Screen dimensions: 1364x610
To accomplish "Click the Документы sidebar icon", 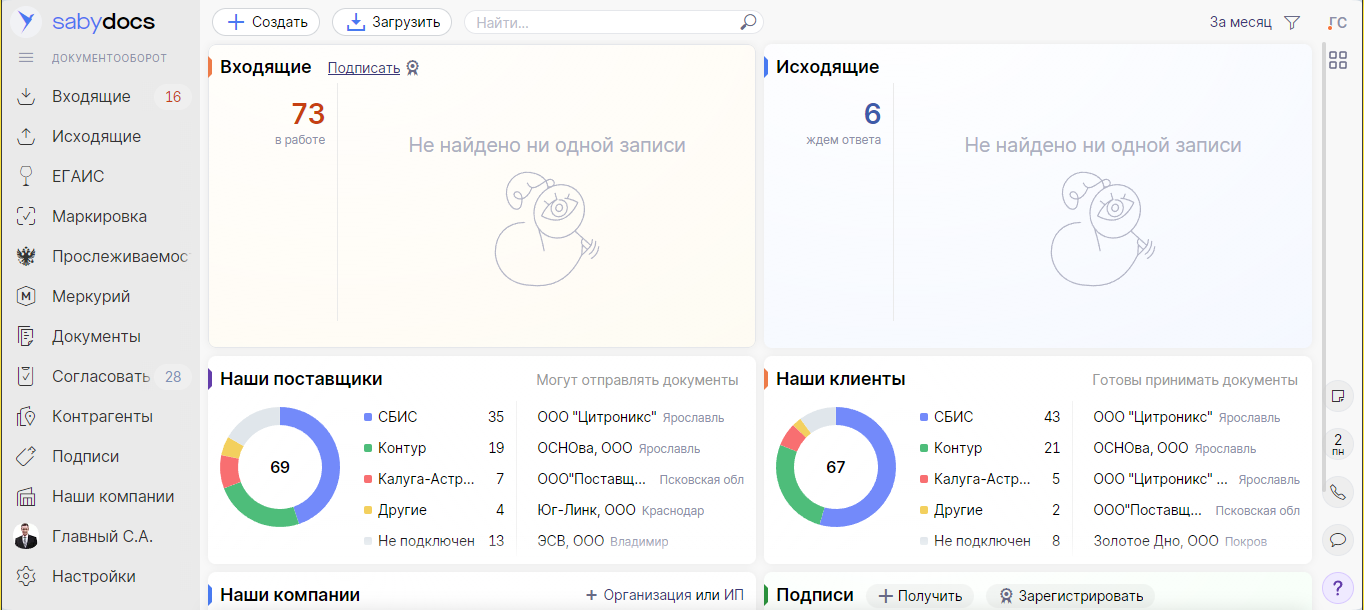I will [27, 337].
